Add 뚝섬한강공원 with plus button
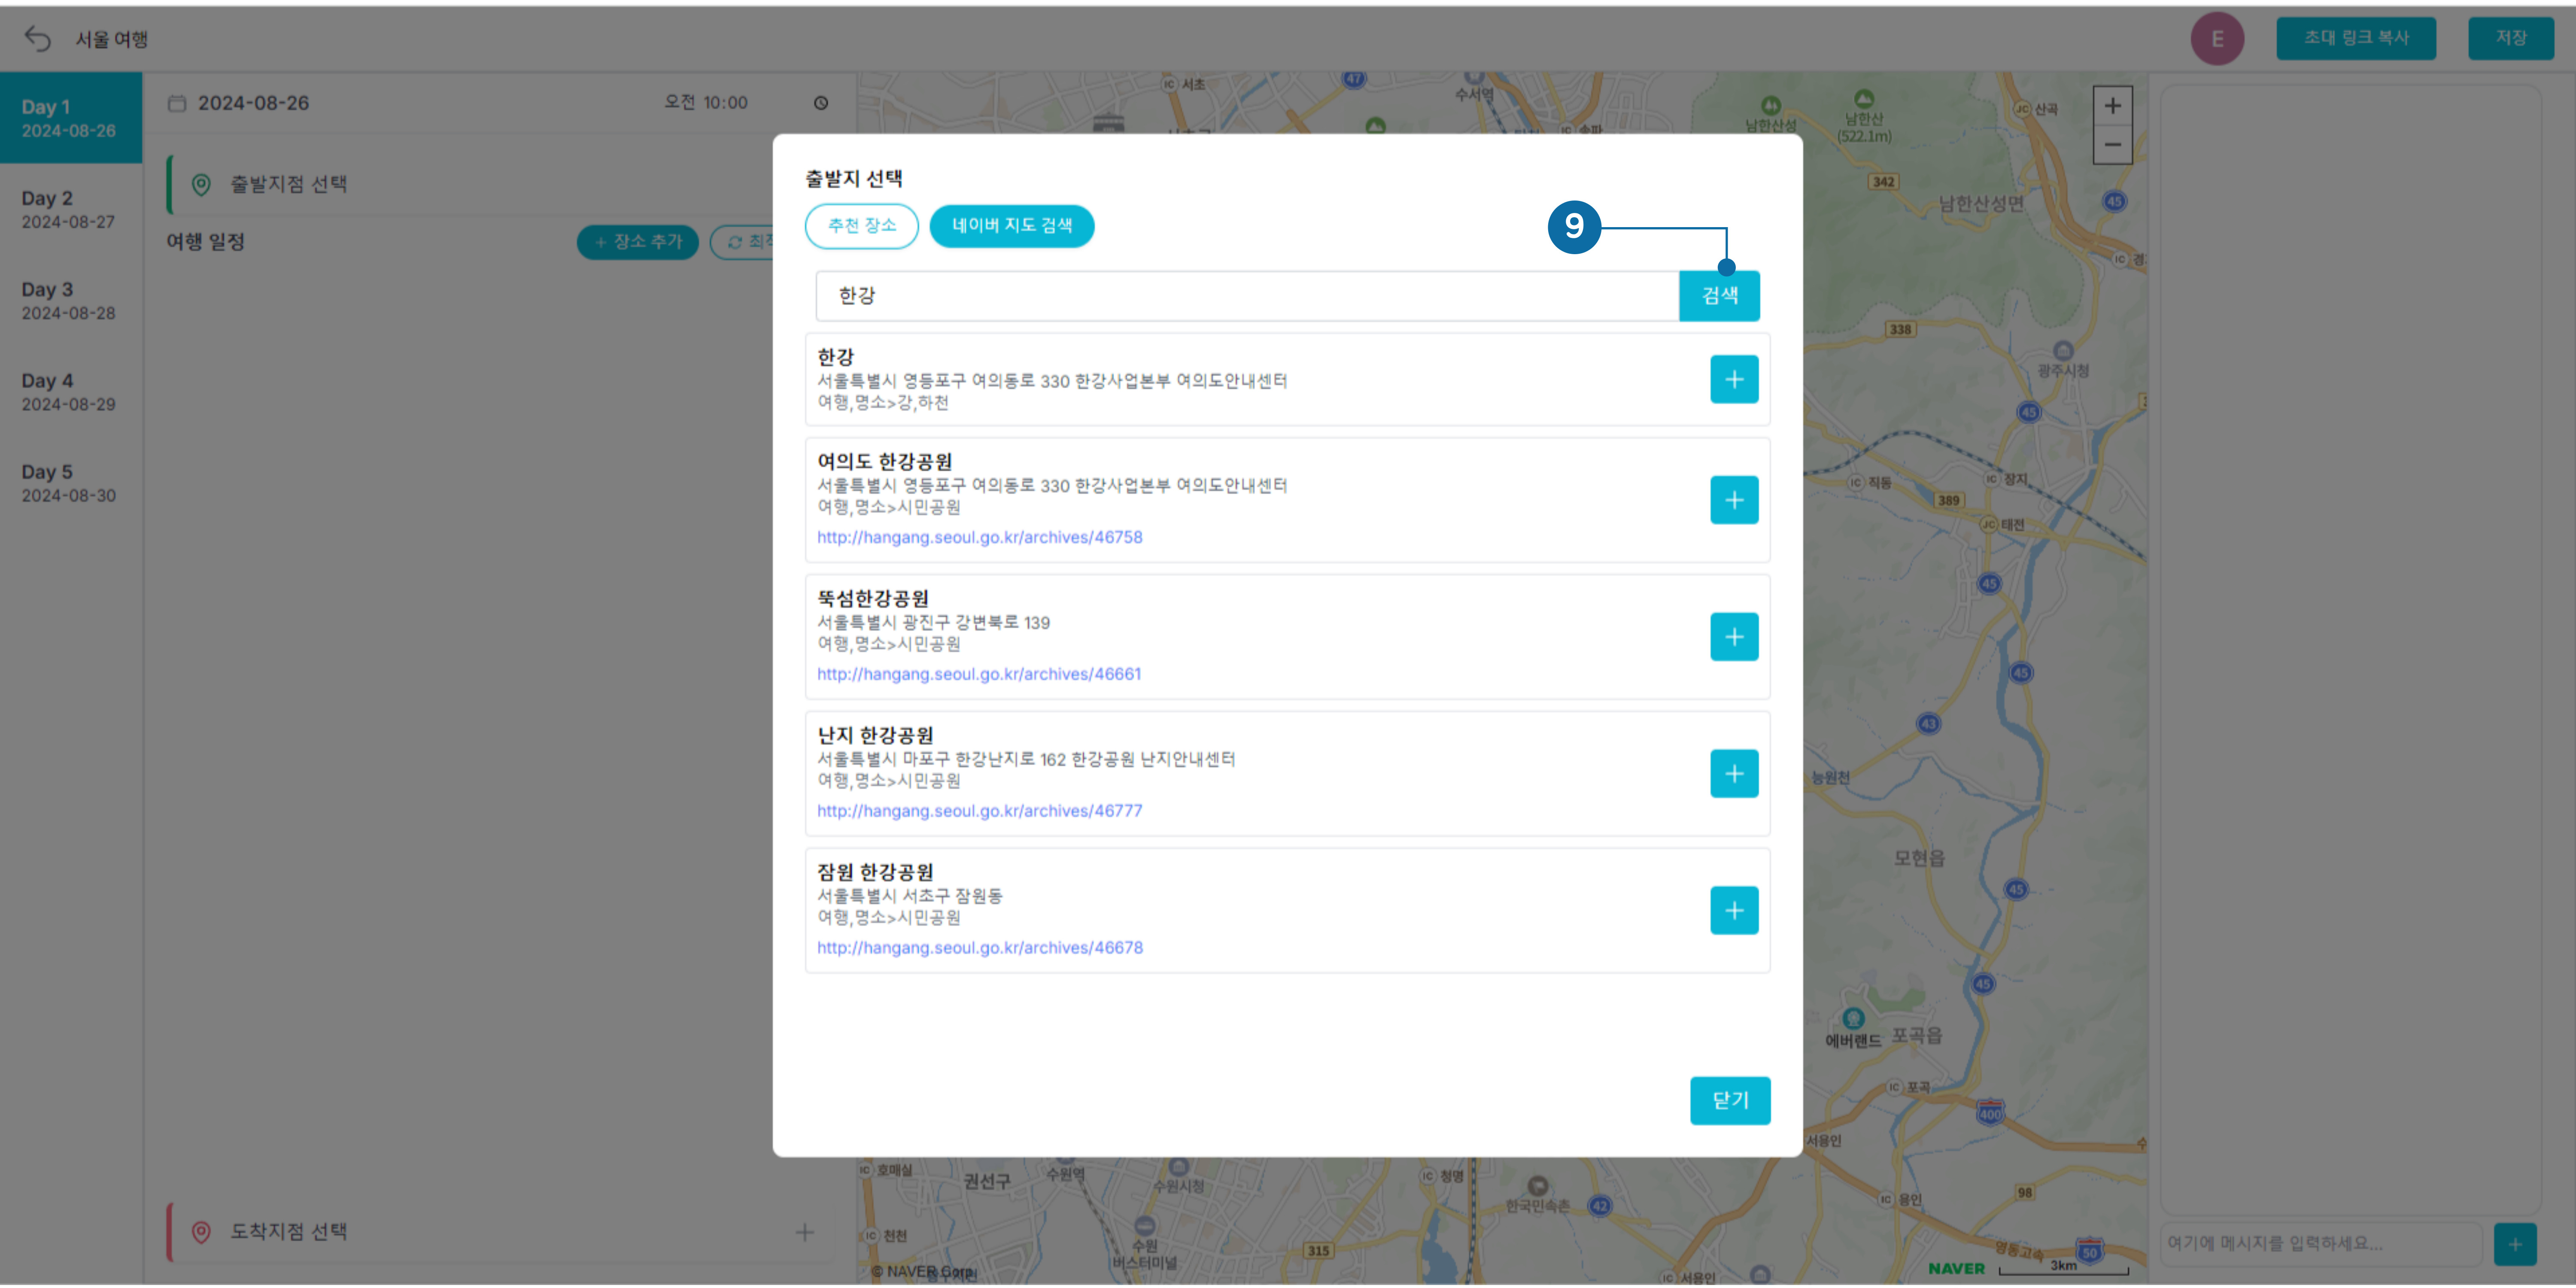Image resolution: width=2576 pixels, height=1288 pixels. pos(1734,637)
